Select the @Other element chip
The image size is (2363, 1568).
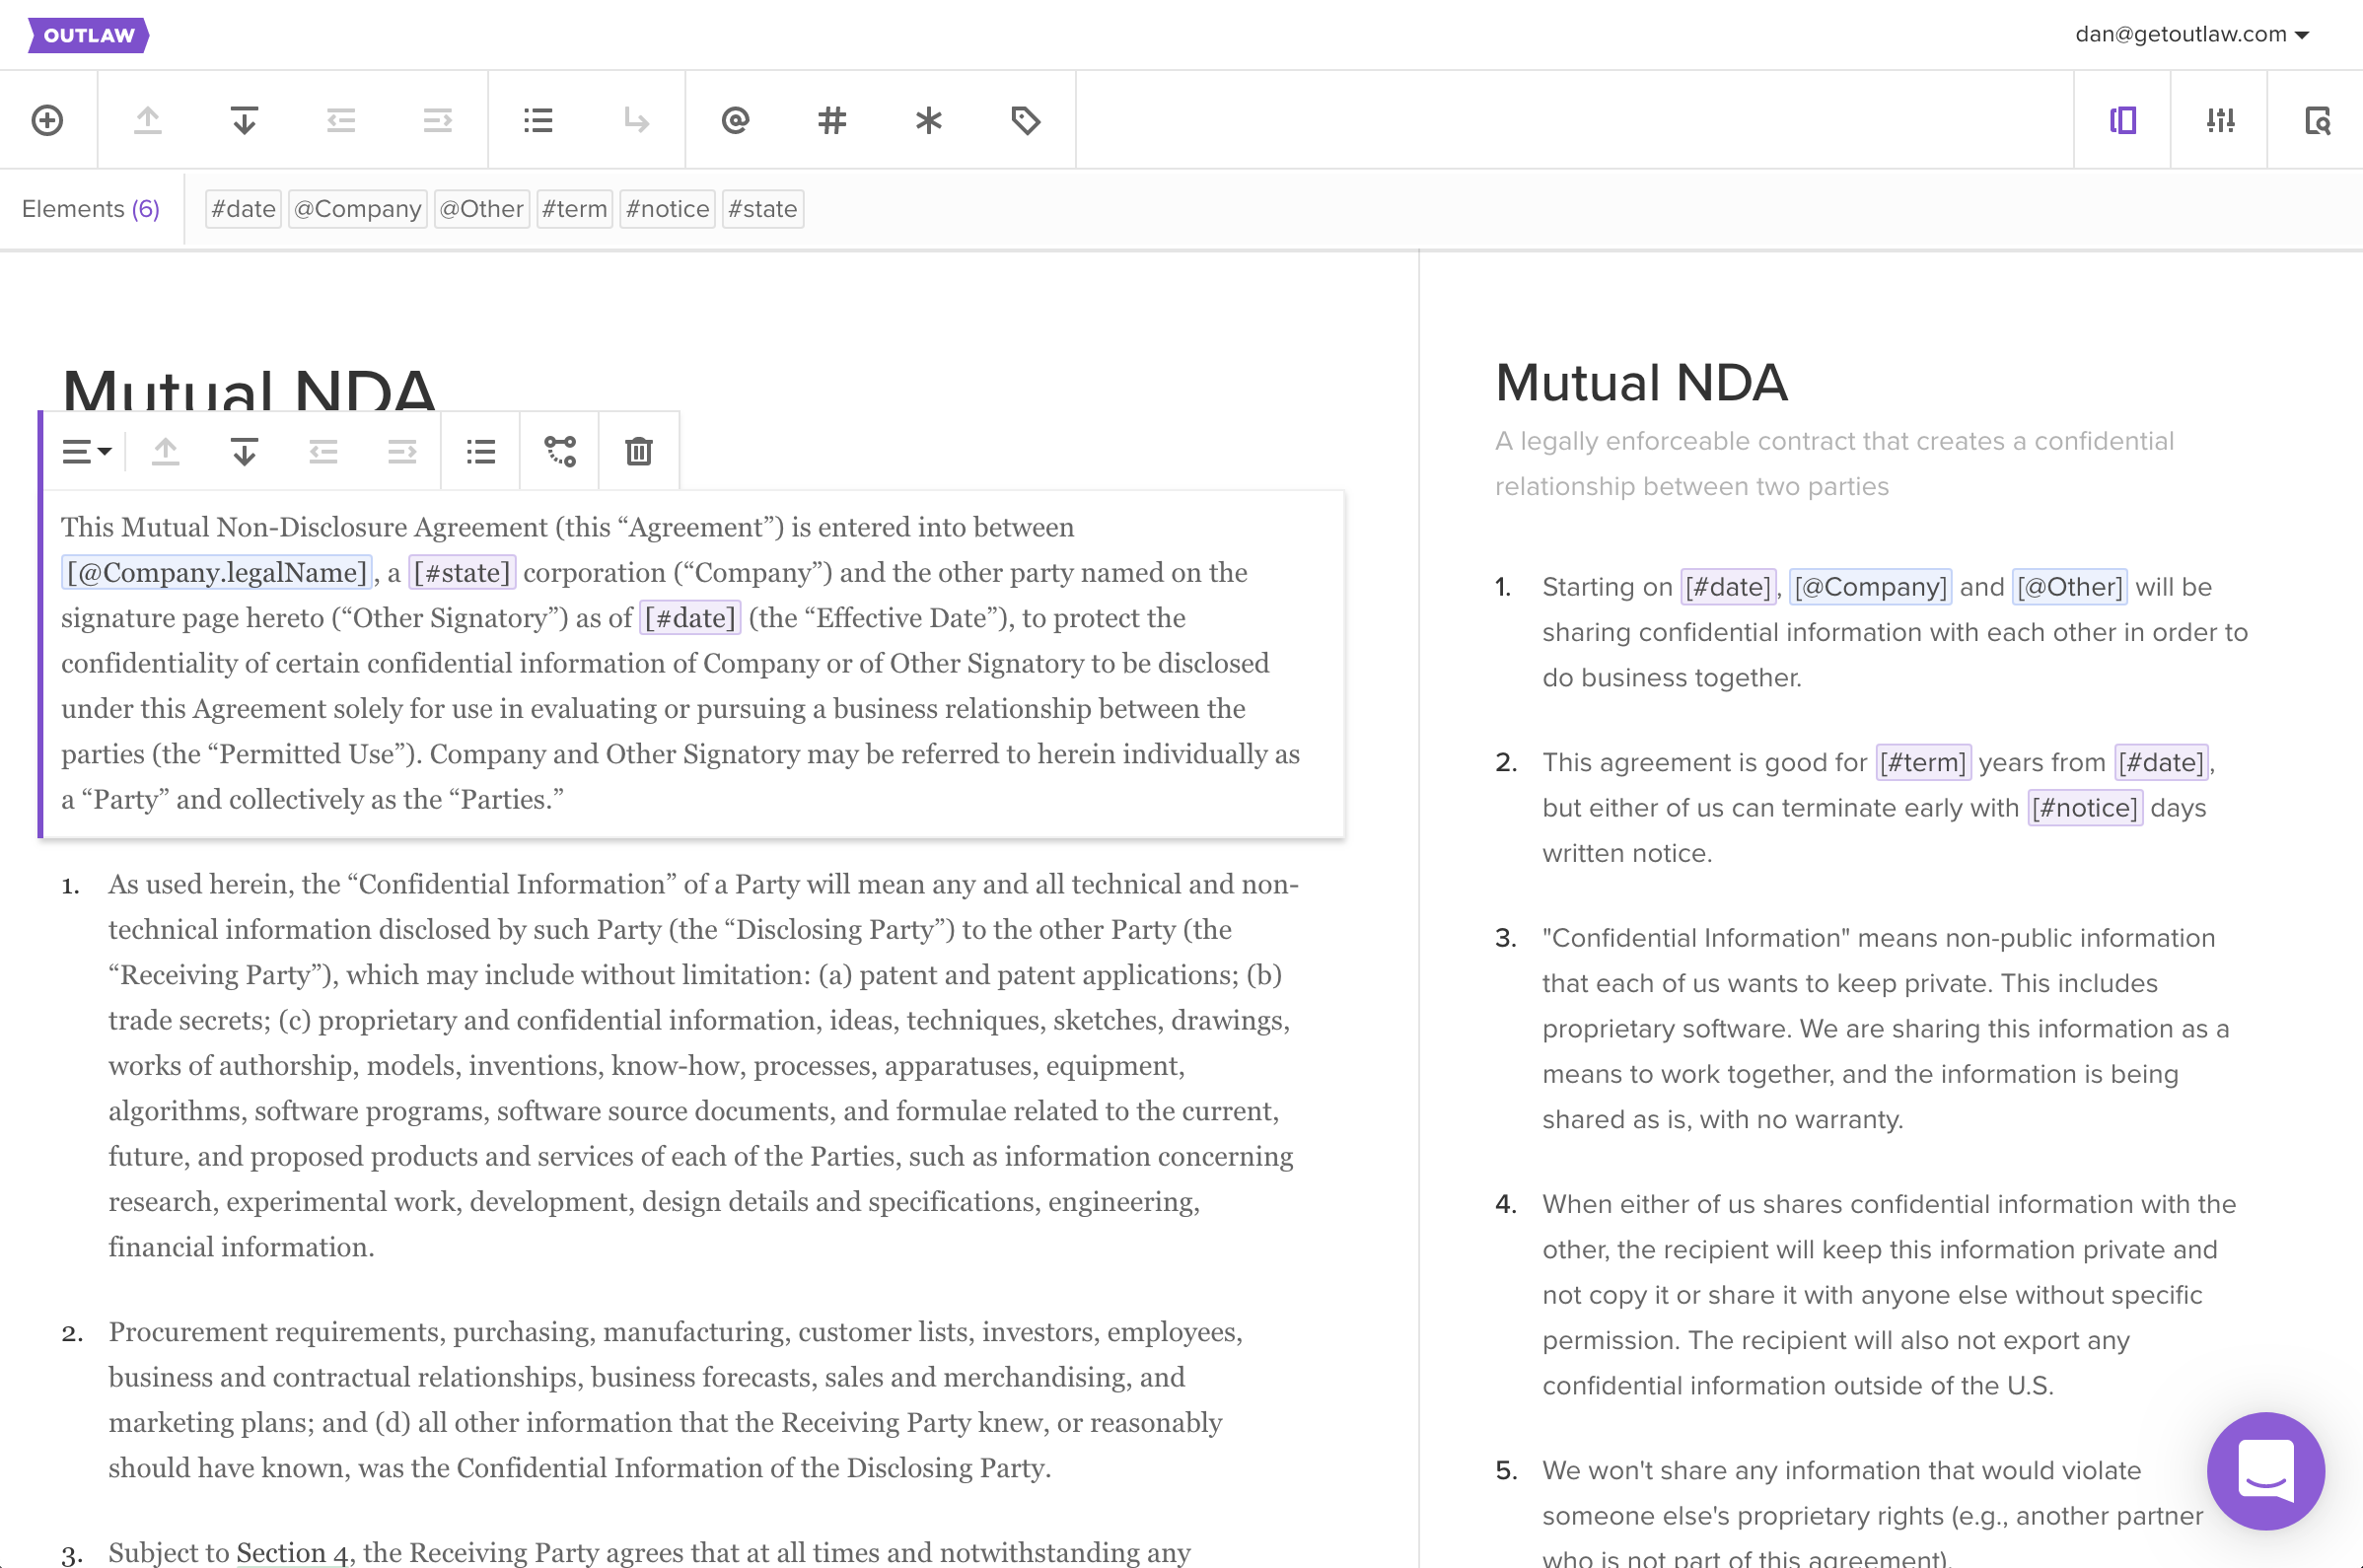[x=482, y=209]
